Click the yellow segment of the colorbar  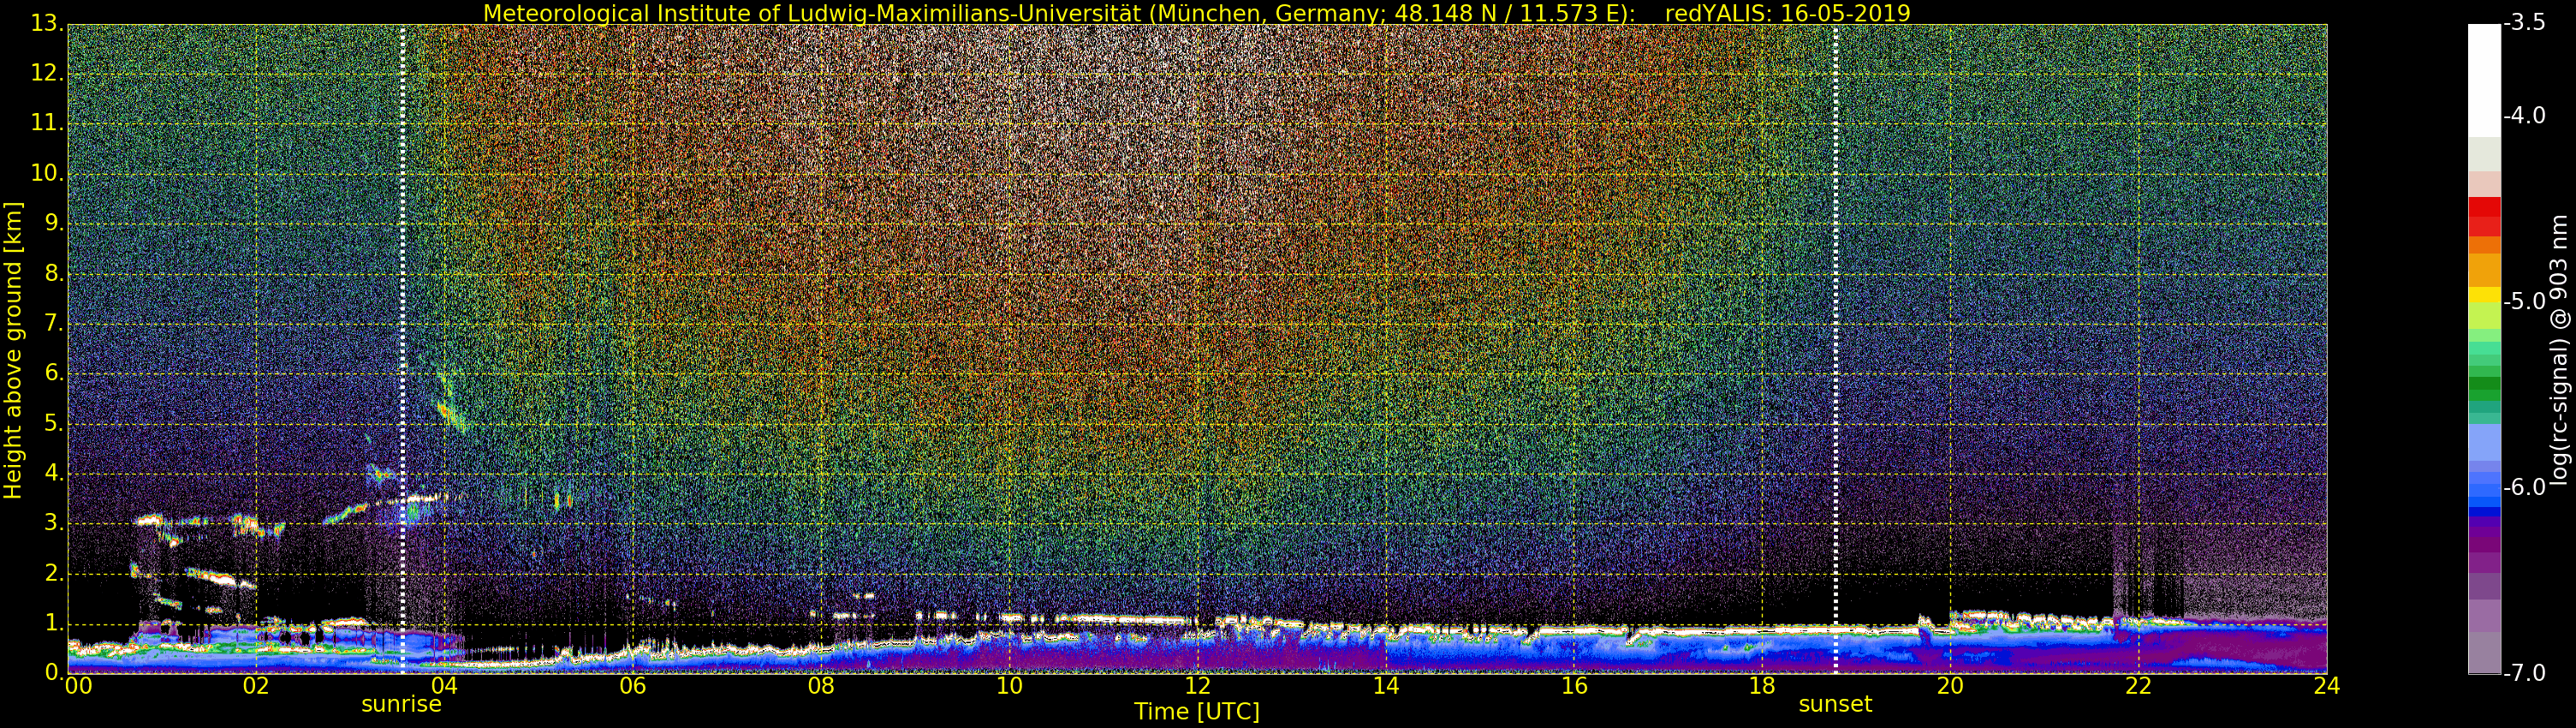click(2484, 296)
